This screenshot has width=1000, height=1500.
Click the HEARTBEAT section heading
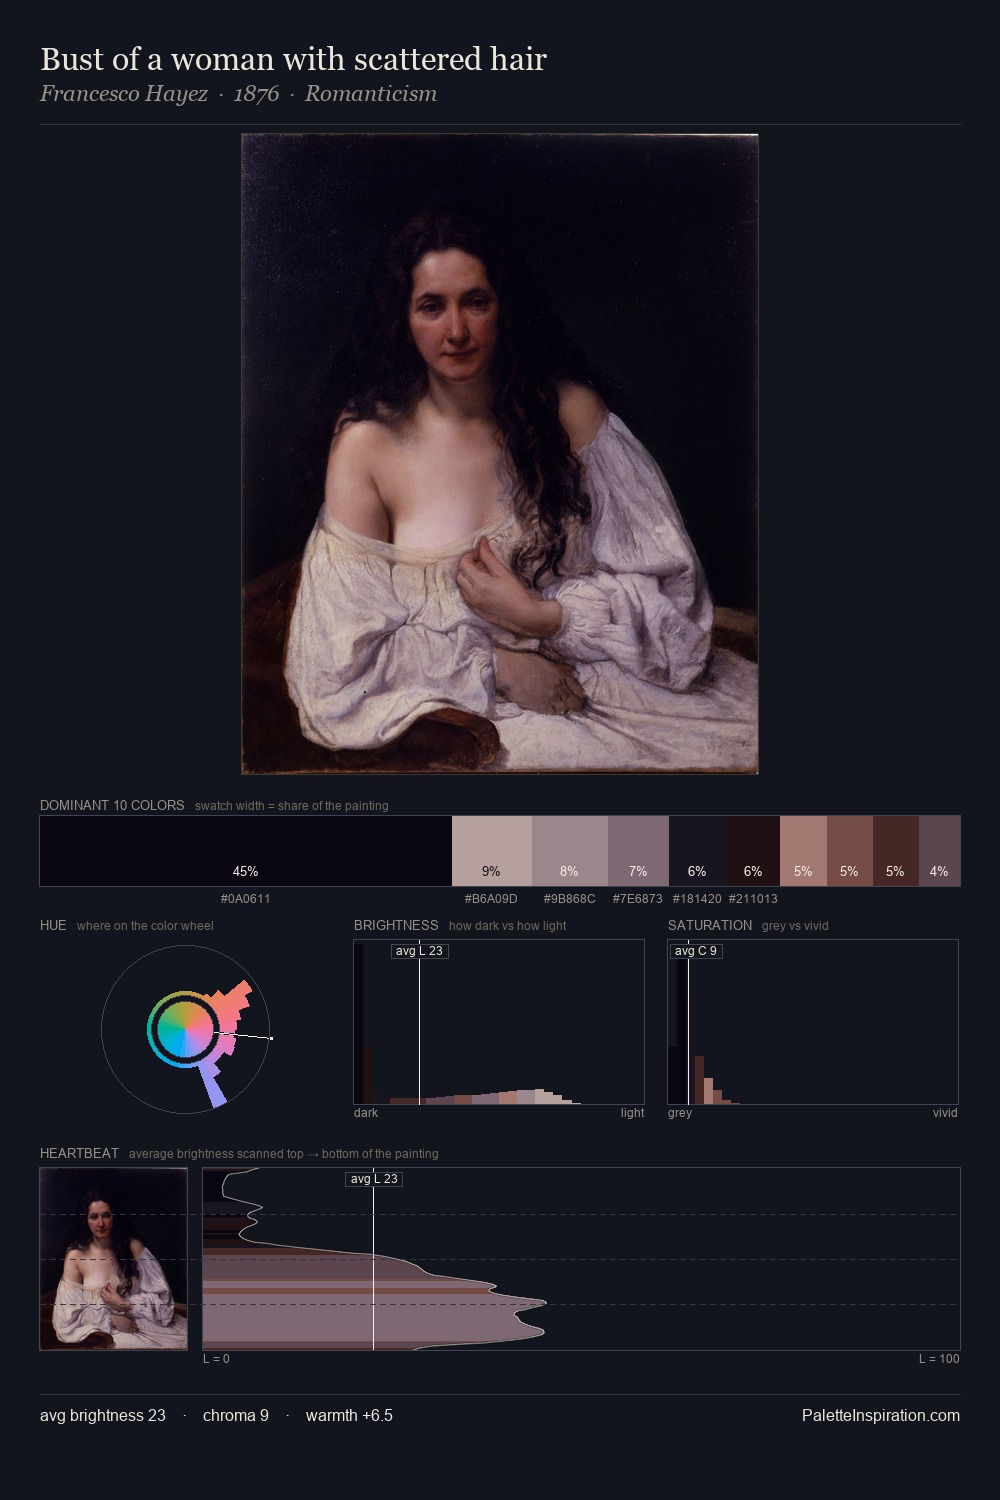(79, 1153)
